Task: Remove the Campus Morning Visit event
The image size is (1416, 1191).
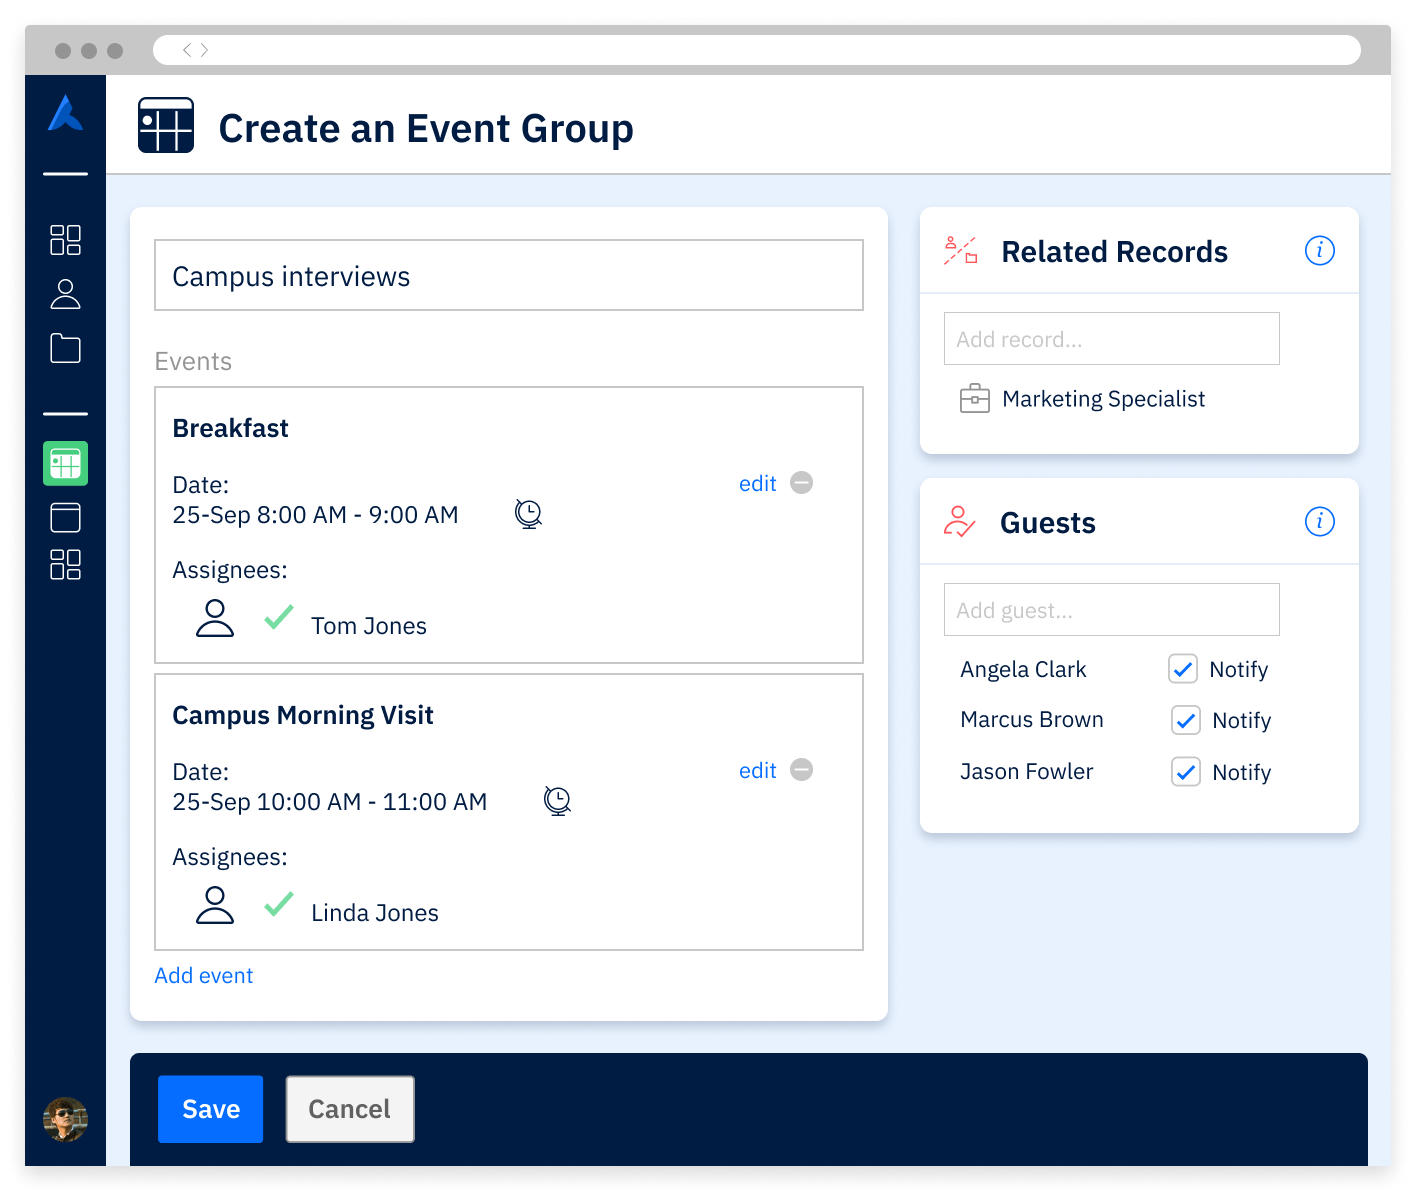Action: pos(801,770)
